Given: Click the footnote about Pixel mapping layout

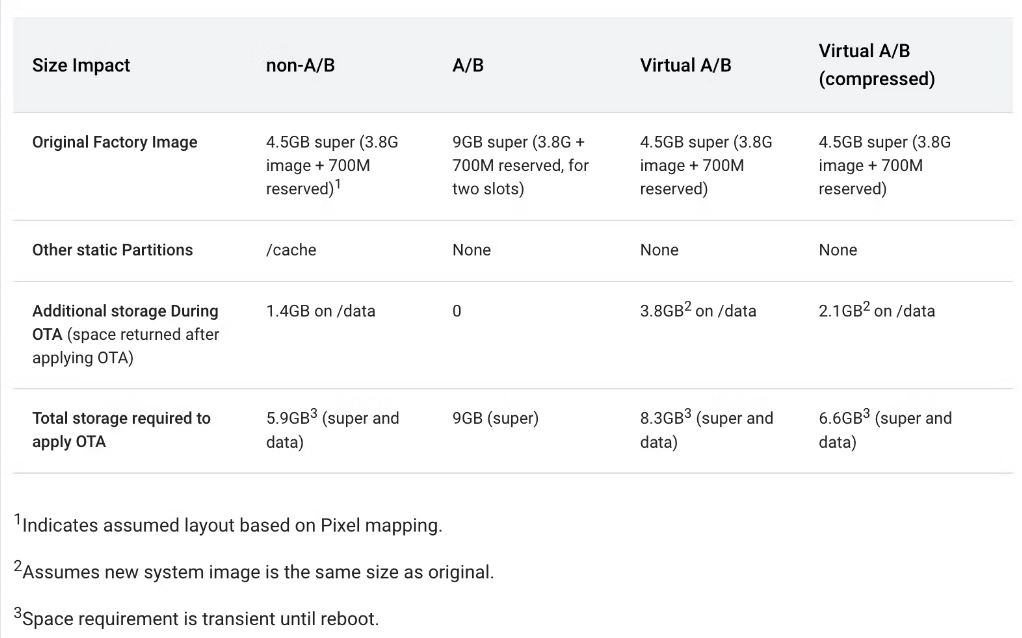Looking at the screenshot, I should [228, 524].
